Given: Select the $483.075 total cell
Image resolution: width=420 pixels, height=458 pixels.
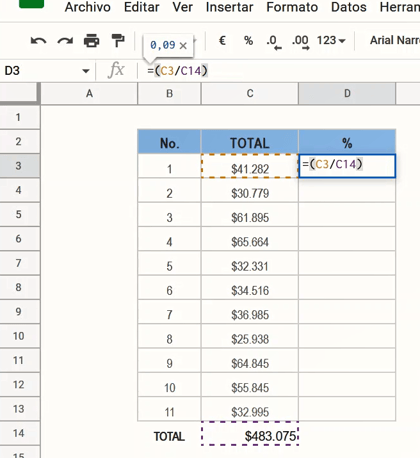Looking at the screenshot, I should [250, 433].
